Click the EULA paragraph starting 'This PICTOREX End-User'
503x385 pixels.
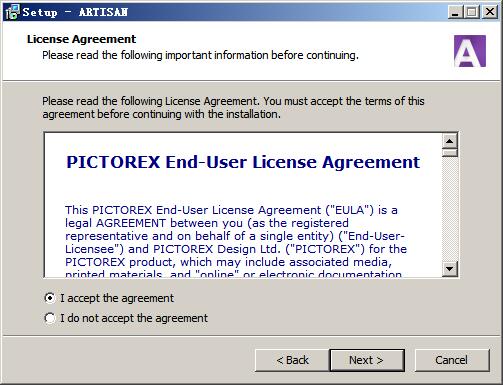(x=236, y=242)
